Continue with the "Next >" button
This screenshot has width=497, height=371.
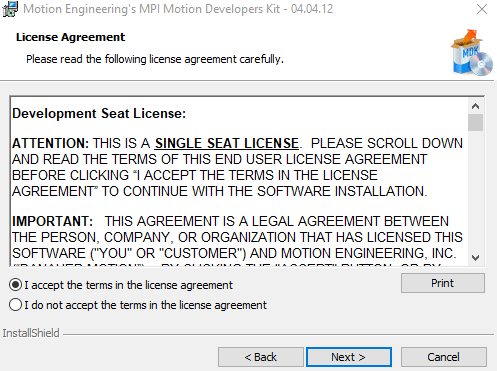[349, 357]
